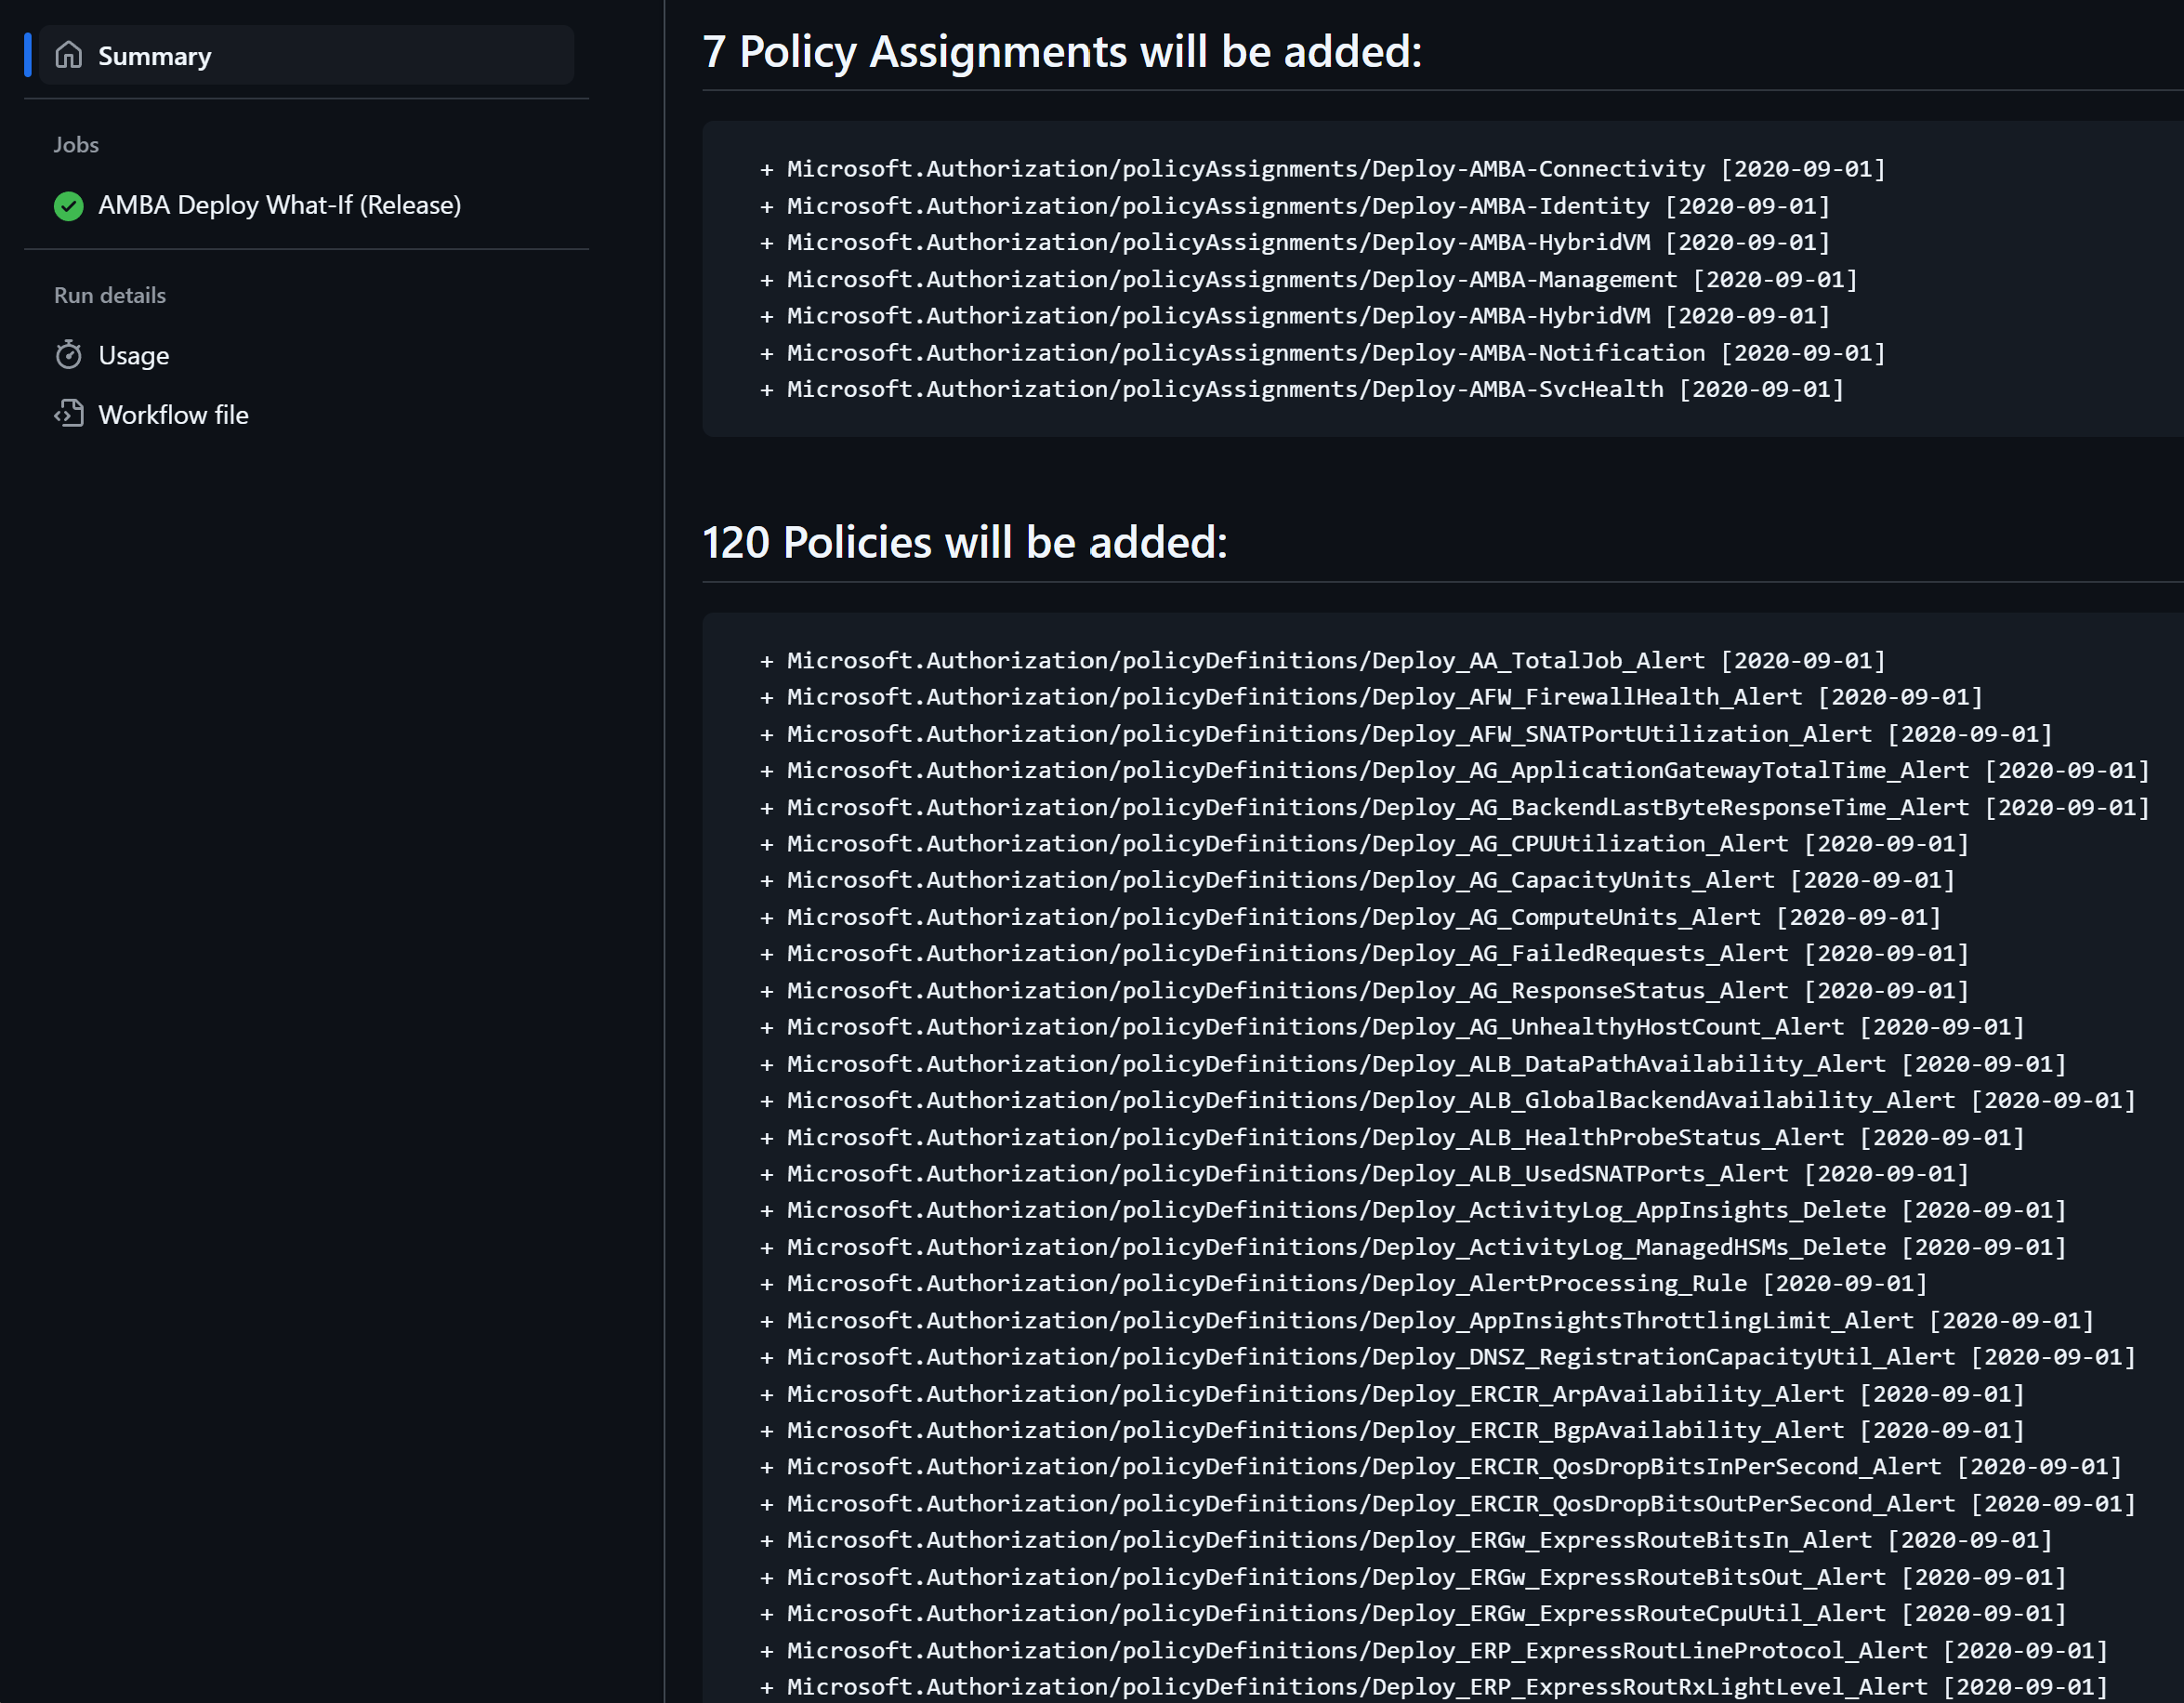The image size is (2184, 1703).
Task: Select the Deploy_AG_BackendLastByteResponseTime_Alert line
Action: click(1455, 807)
